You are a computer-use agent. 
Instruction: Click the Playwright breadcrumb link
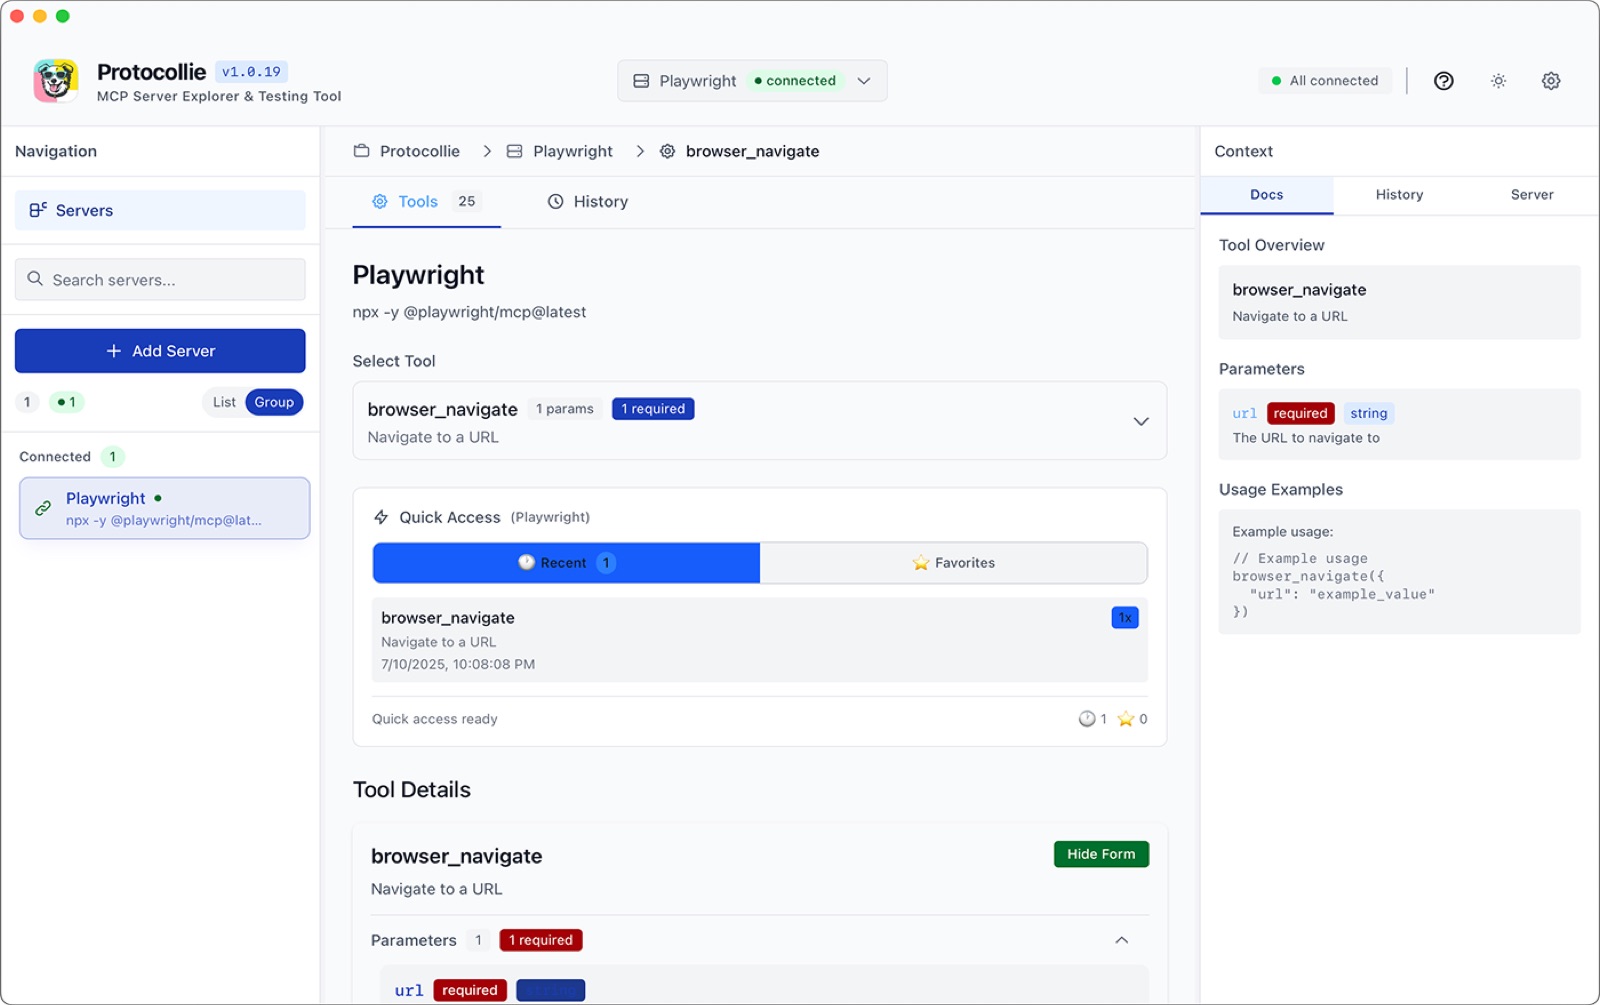pos(573,151)
